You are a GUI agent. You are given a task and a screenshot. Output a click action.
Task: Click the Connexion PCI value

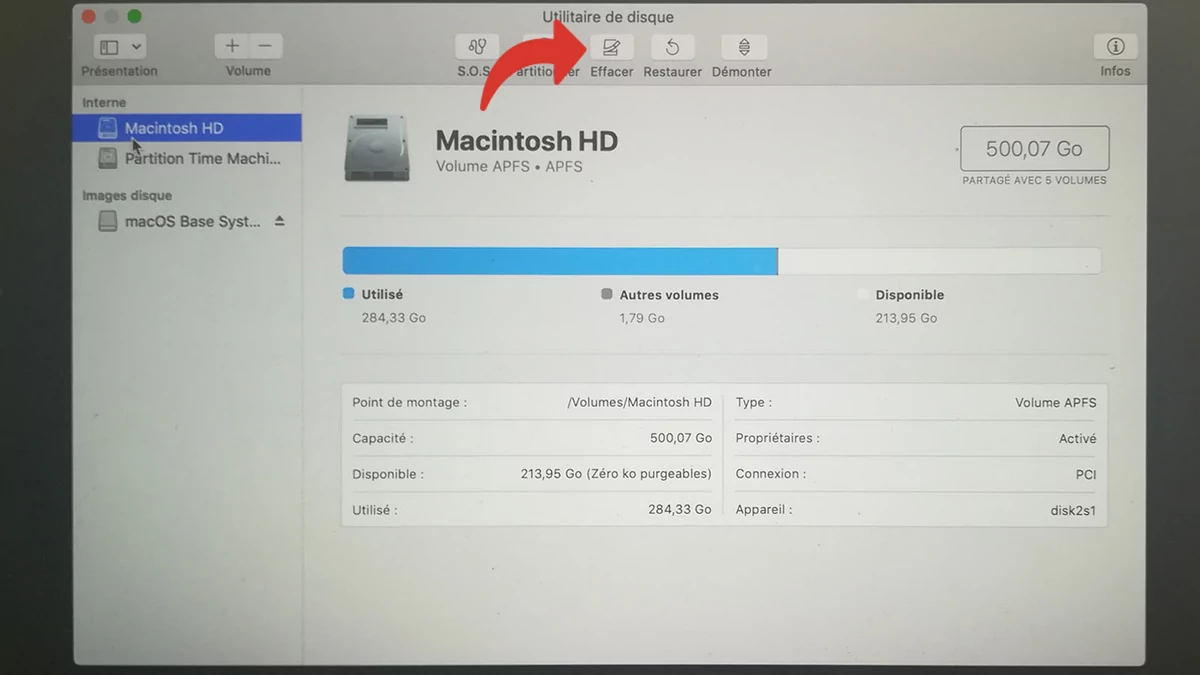(1086, 475)
